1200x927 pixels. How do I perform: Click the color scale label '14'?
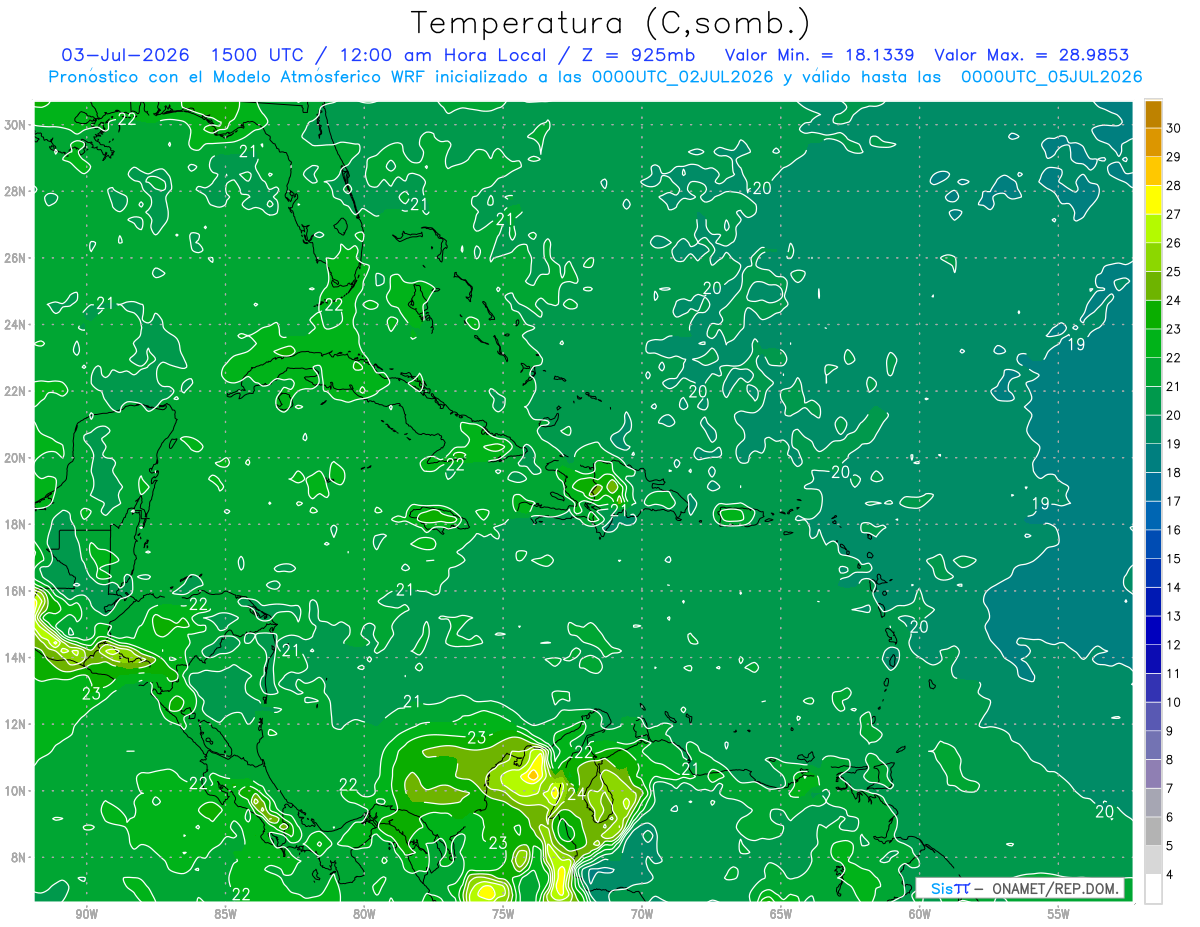[1174, 587]
